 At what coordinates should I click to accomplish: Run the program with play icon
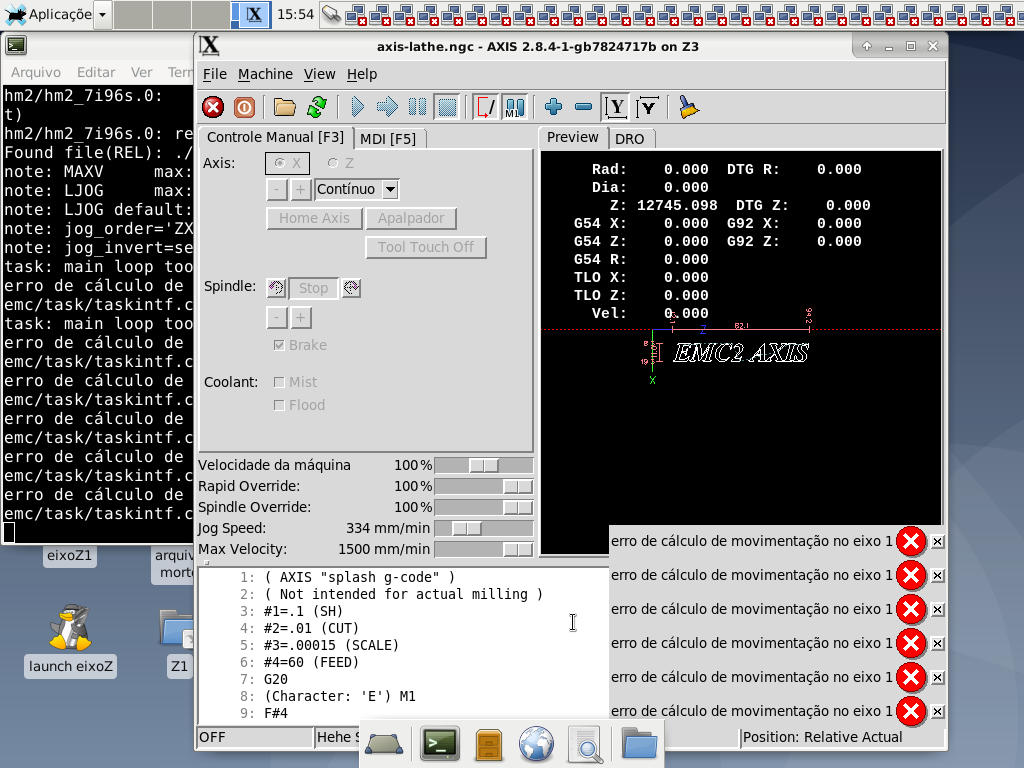pos(357,107)
